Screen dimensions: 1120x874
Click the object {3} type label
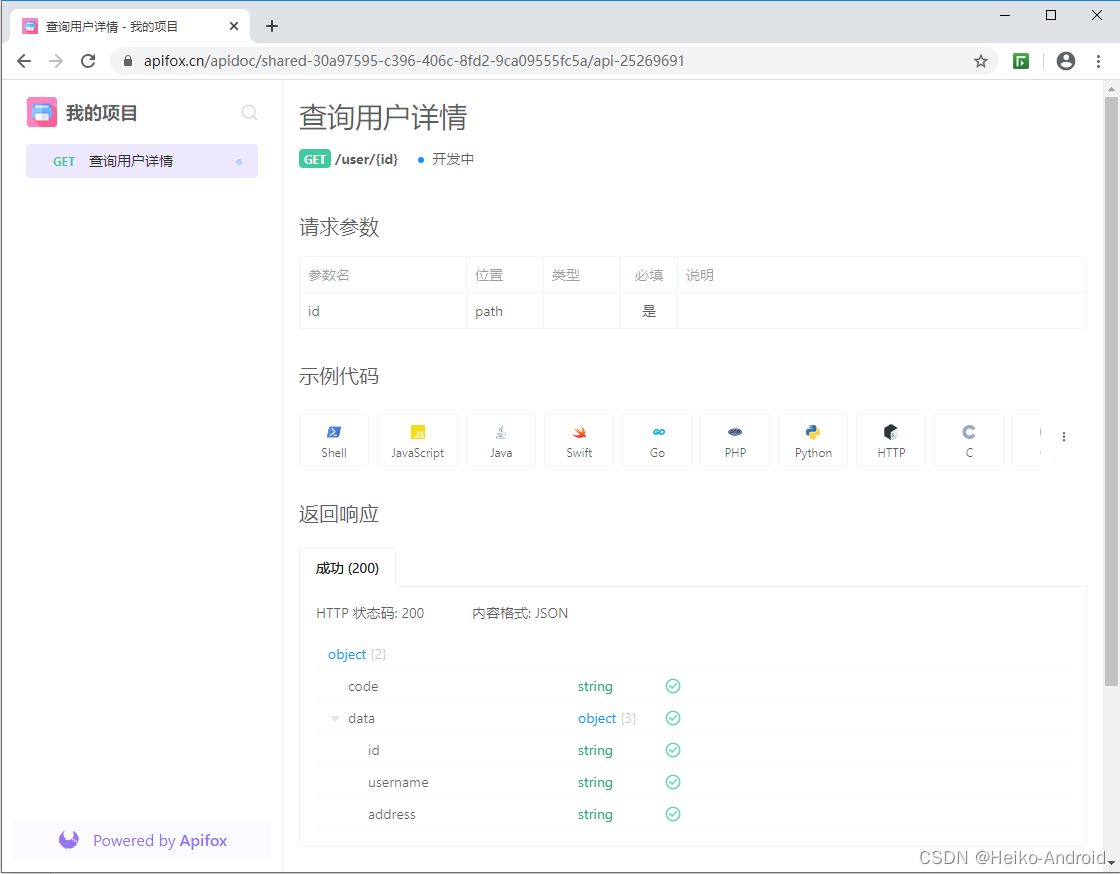pyautogui.click(x=606, y=718)
